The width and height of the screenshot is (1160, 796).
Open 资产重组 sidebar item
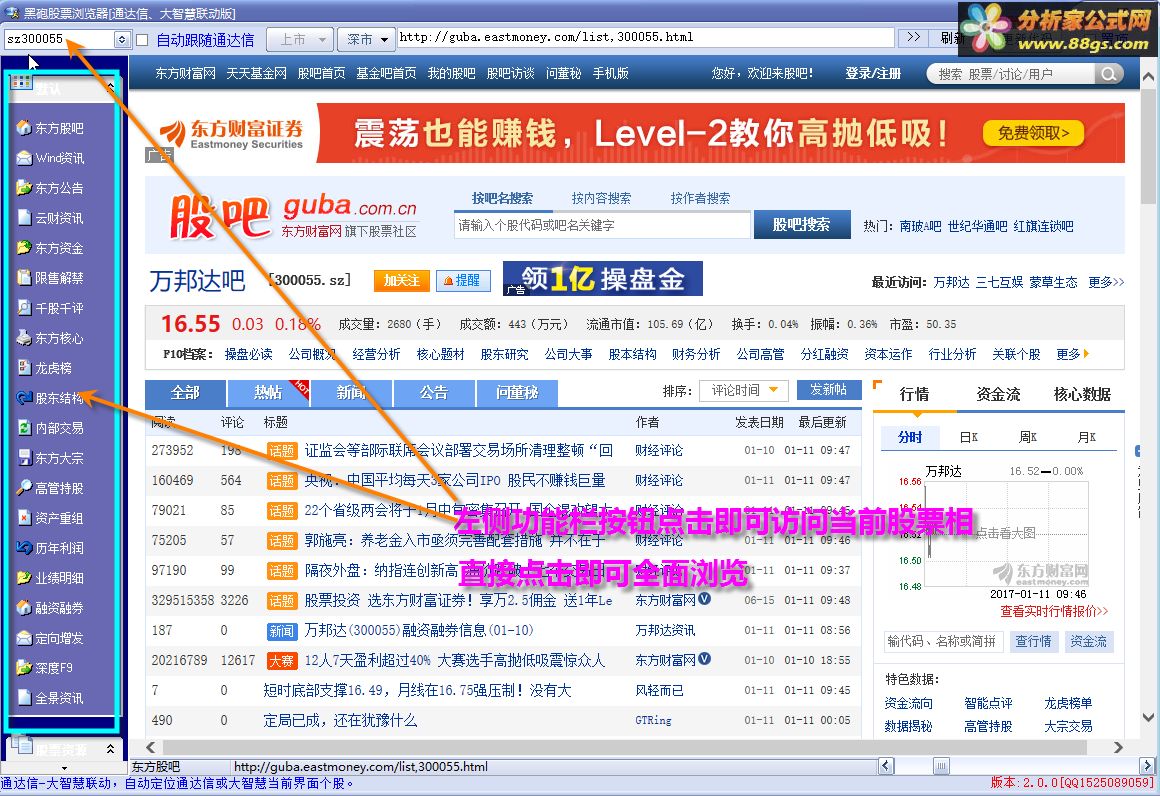click(x=50, y=518)
